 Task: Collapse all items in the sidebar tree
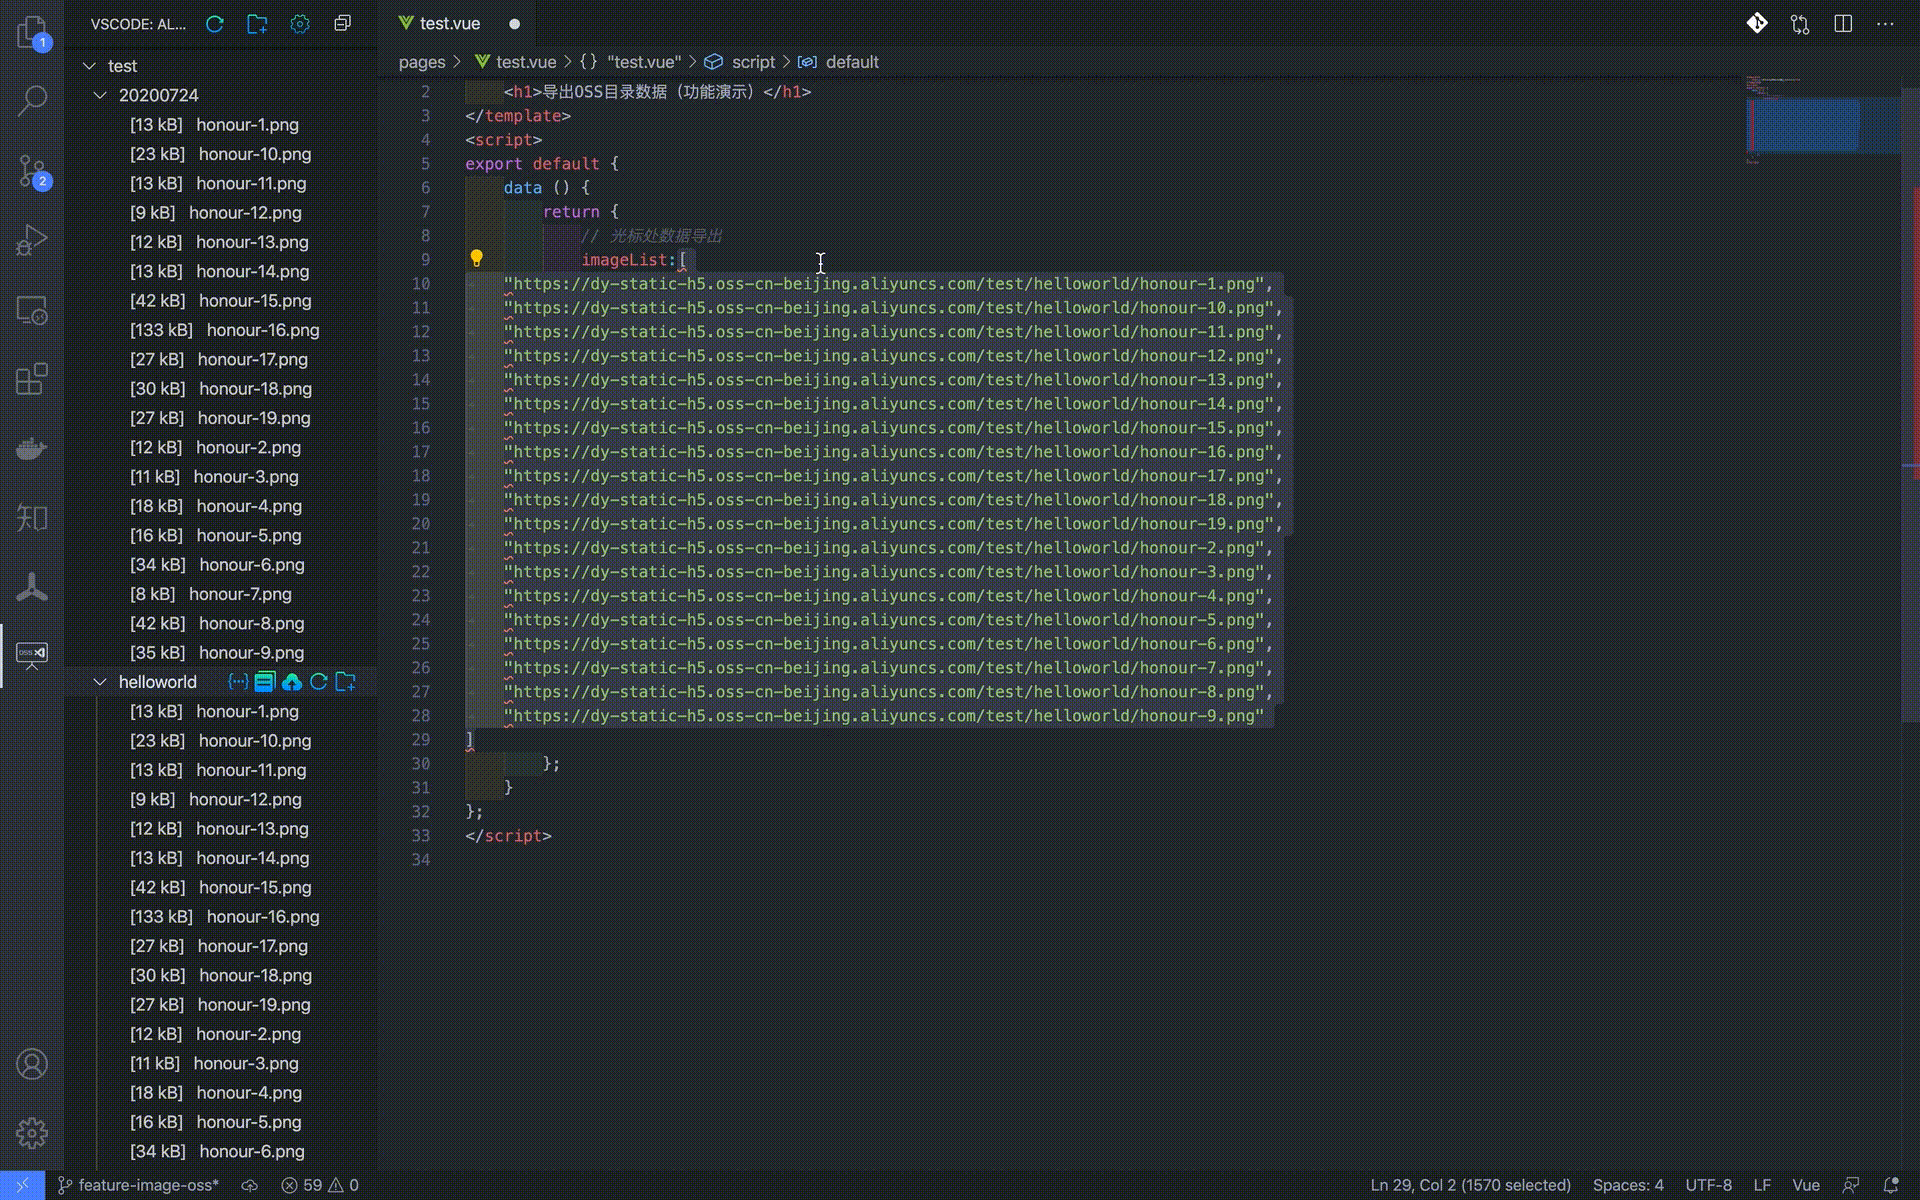(343, 23)
